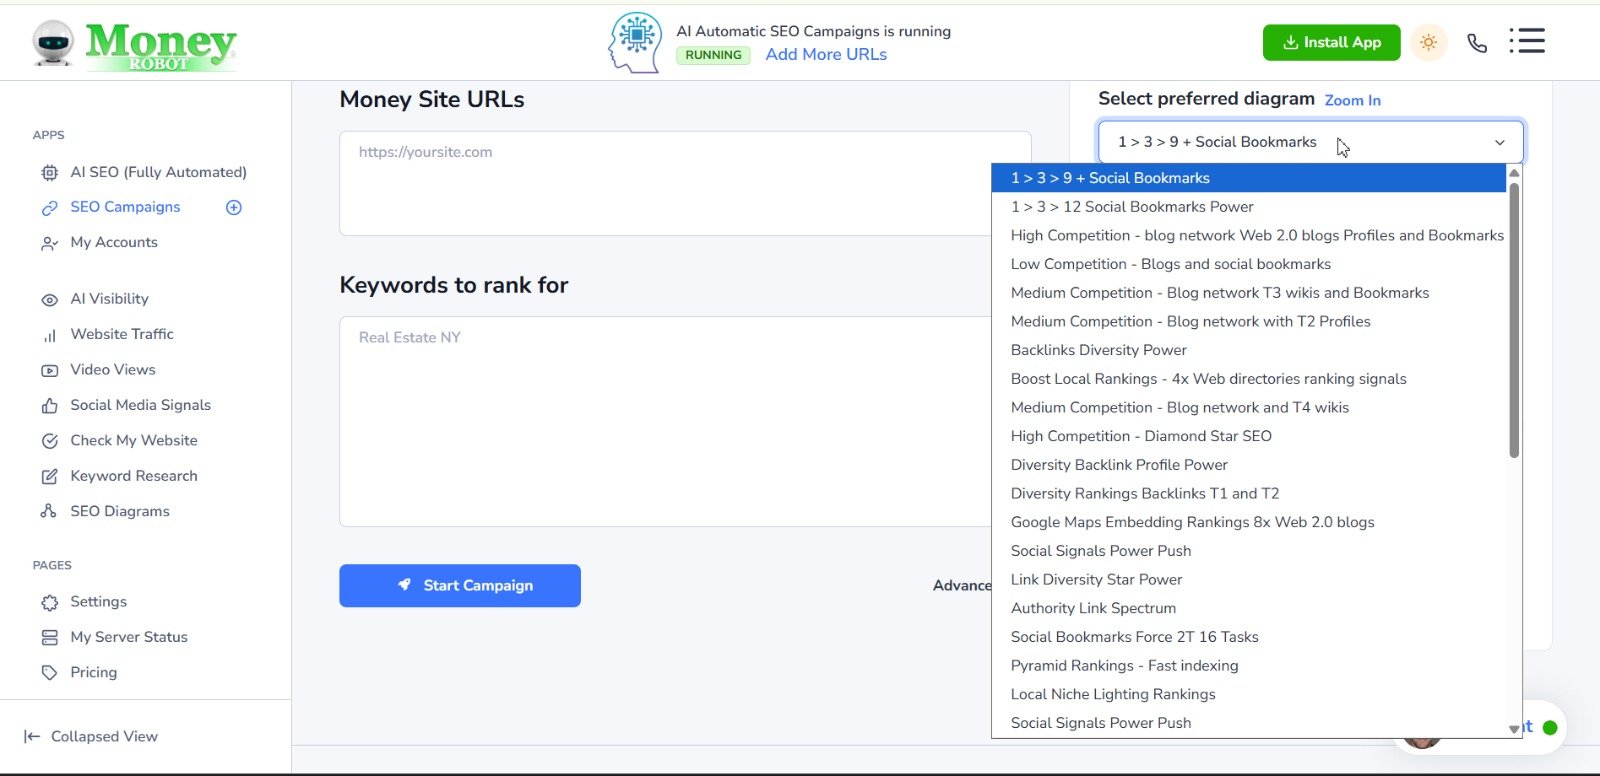Choose 'Medium Competition - Blog network and T4 wikis'
Screen dimensions: 1600x776
[x=1248, y=408]
